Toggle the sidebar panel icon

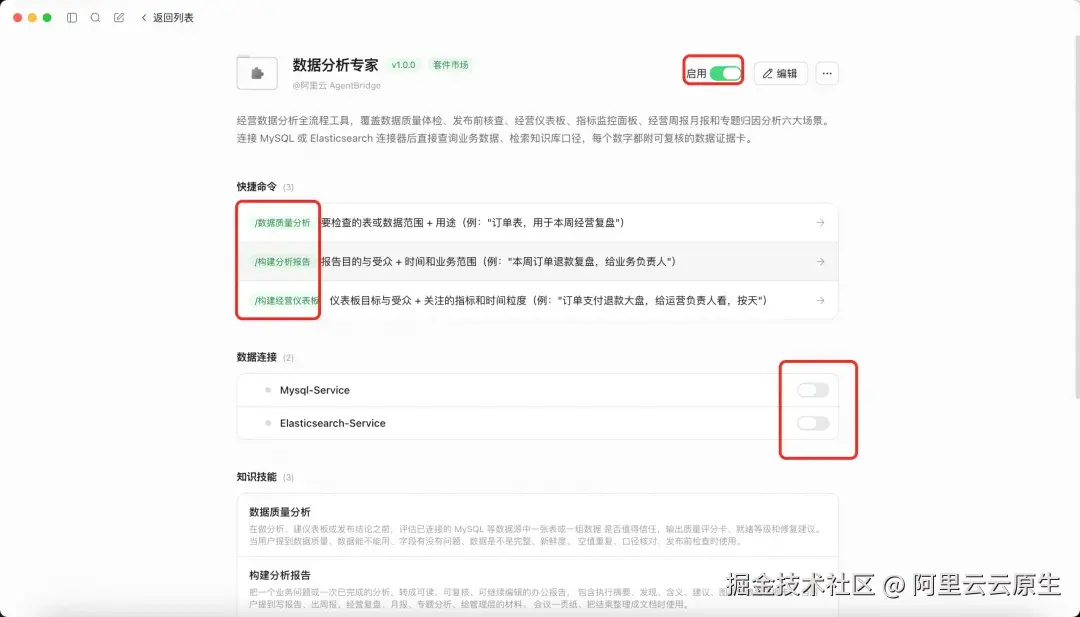click(72, 18)
